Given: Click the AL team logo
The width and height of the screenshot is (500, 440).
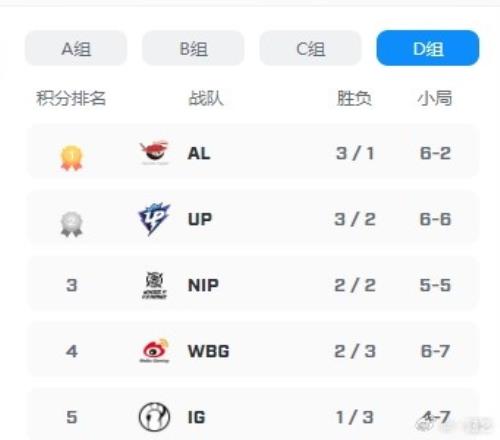Looking at the screenshot, I should [x=154, y=153].
